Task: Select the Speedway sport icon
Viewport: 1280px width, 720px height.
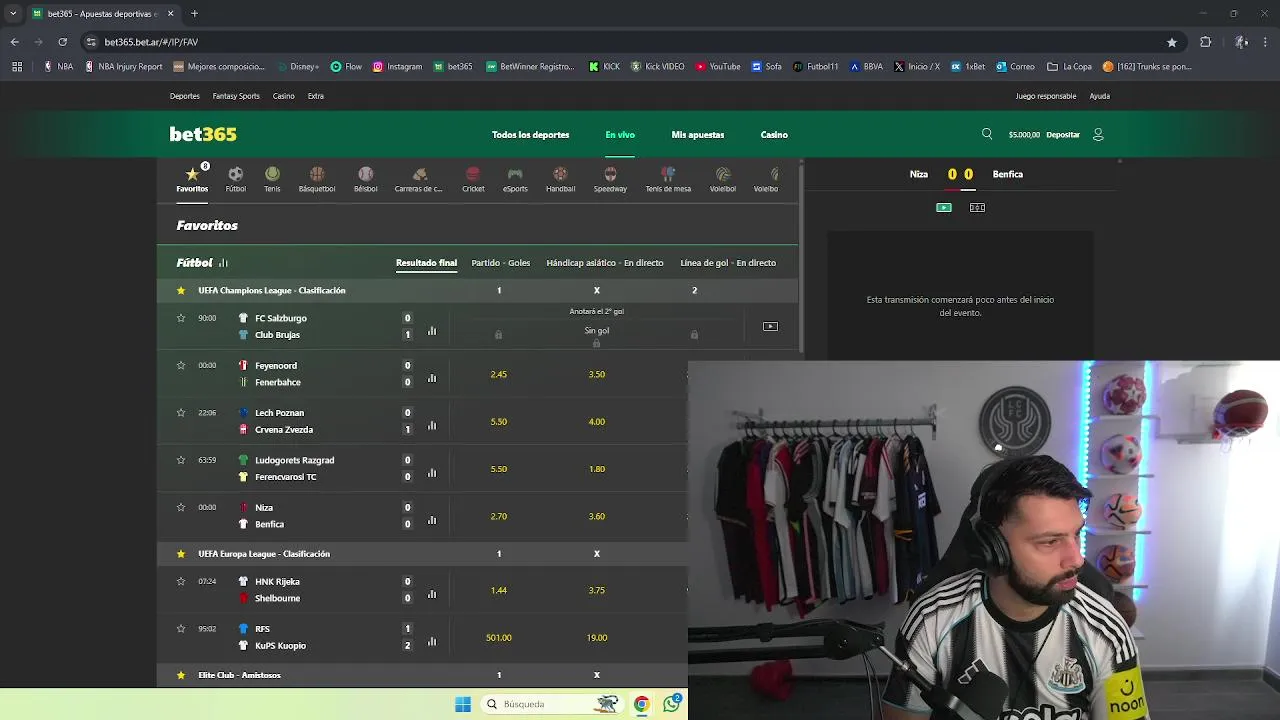Action: pos(610,180)
